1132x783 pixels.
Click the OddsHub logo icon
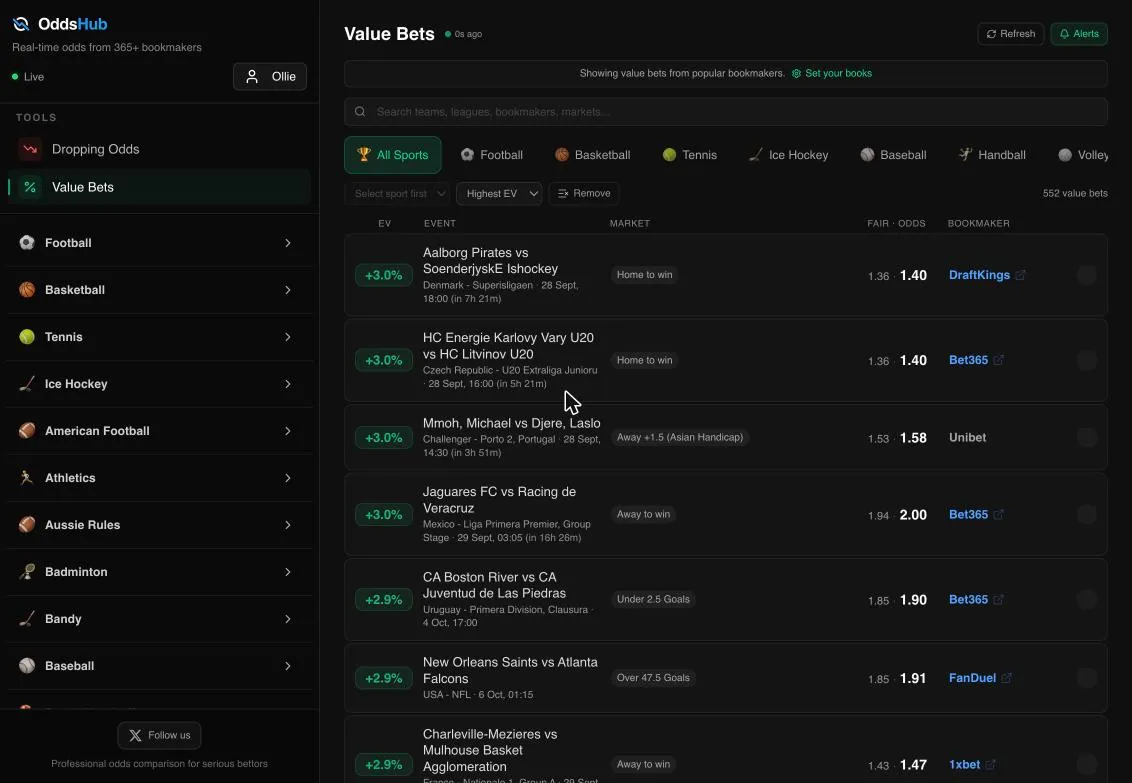pos(21,24)
